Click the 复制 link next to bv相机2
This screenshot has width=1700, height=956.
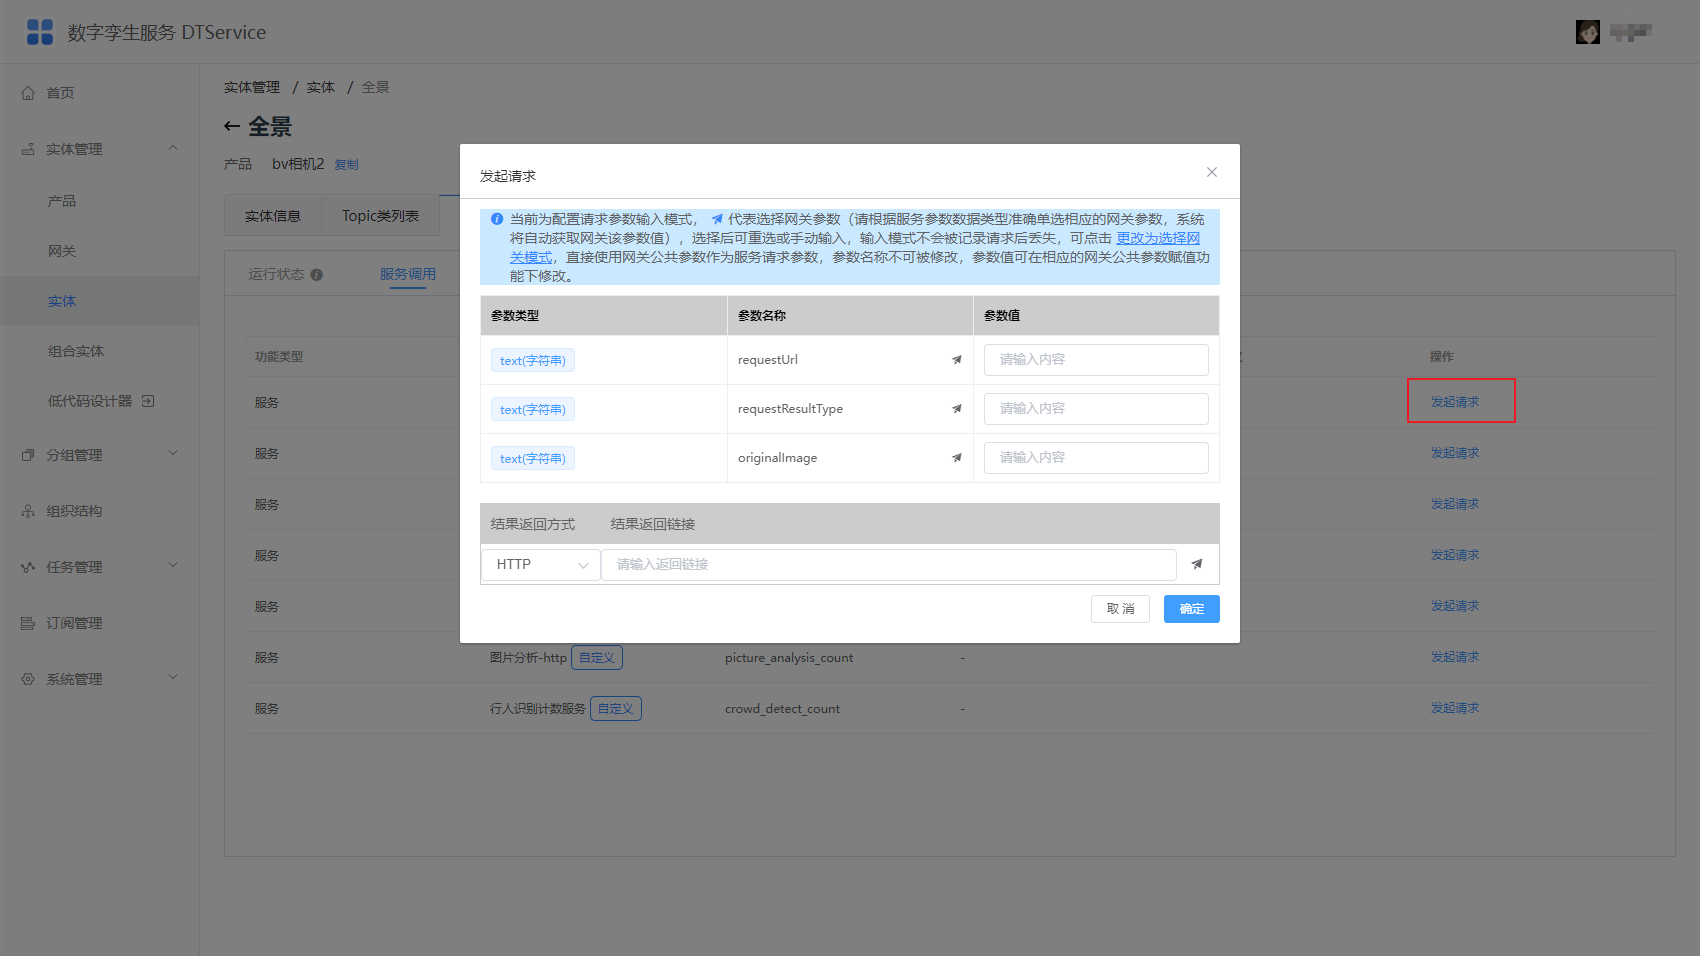click(346, 165)
